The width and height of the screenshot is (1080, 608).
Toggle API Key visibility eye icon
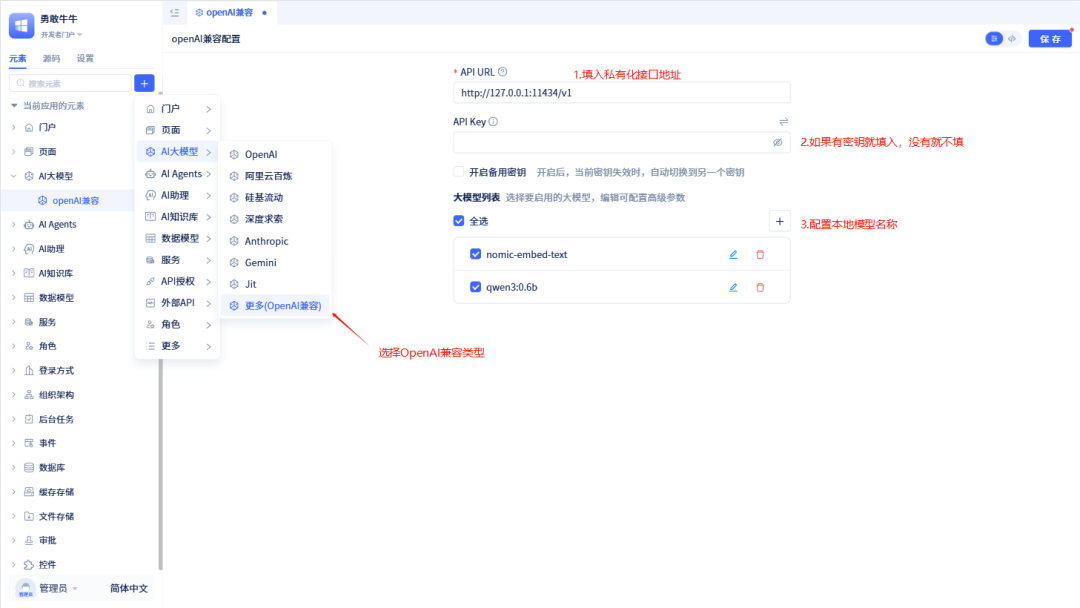point(777,143)
